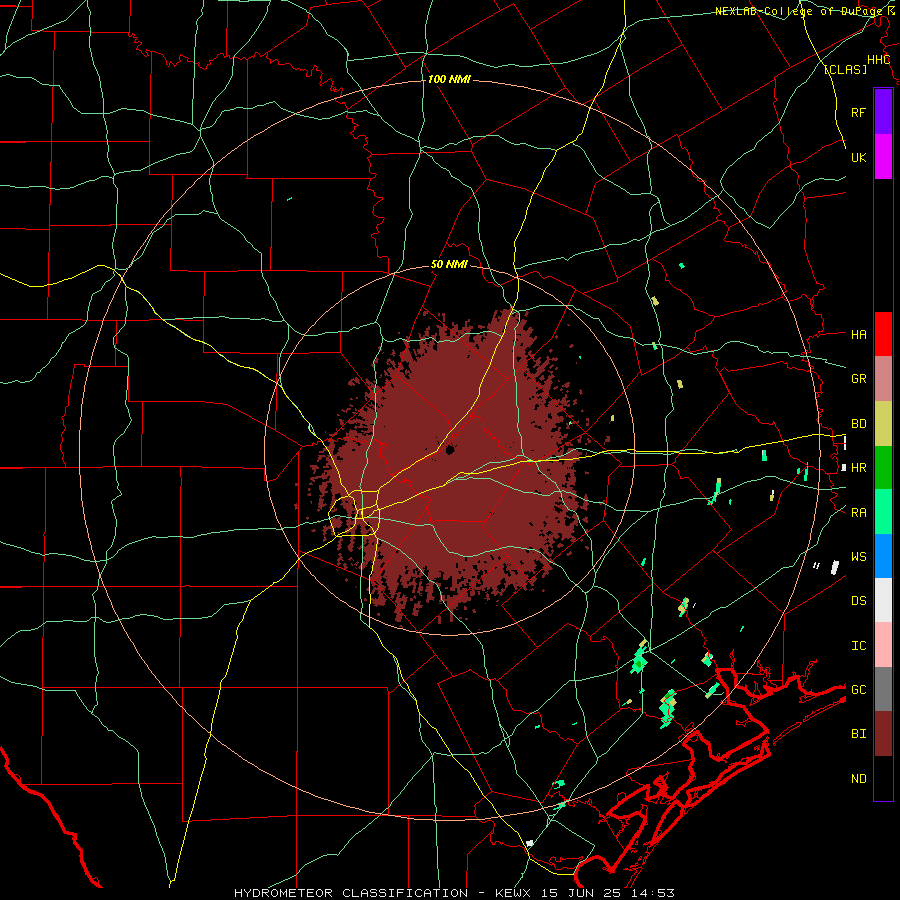Viewport: 900px width, 900px height.
Task: Click the HR legend label
Action: 858,468
